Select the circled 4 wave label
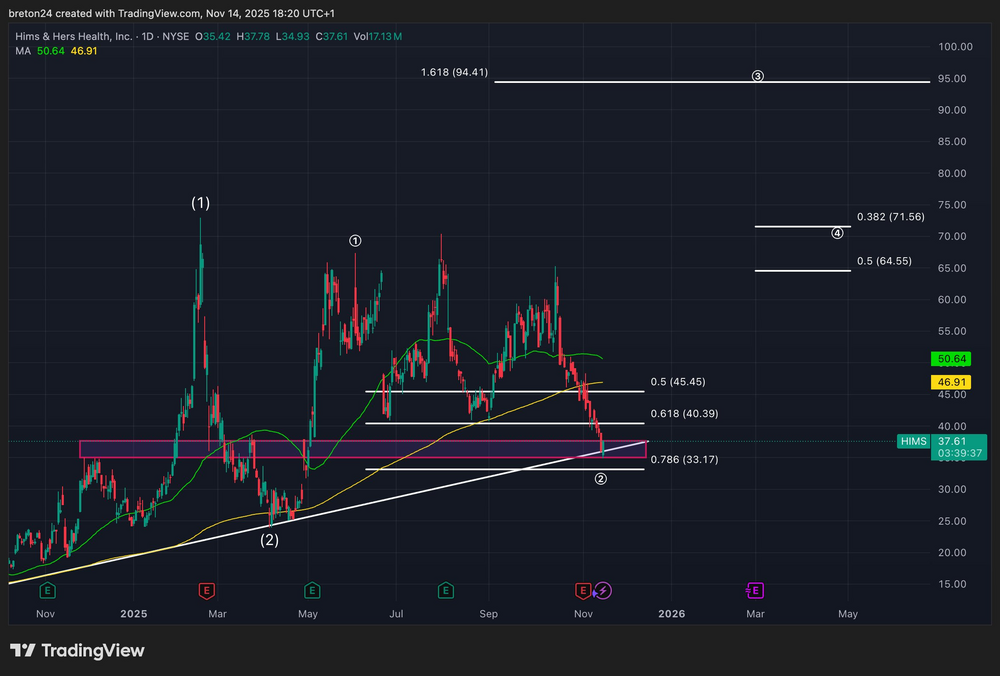 (837, 233)
